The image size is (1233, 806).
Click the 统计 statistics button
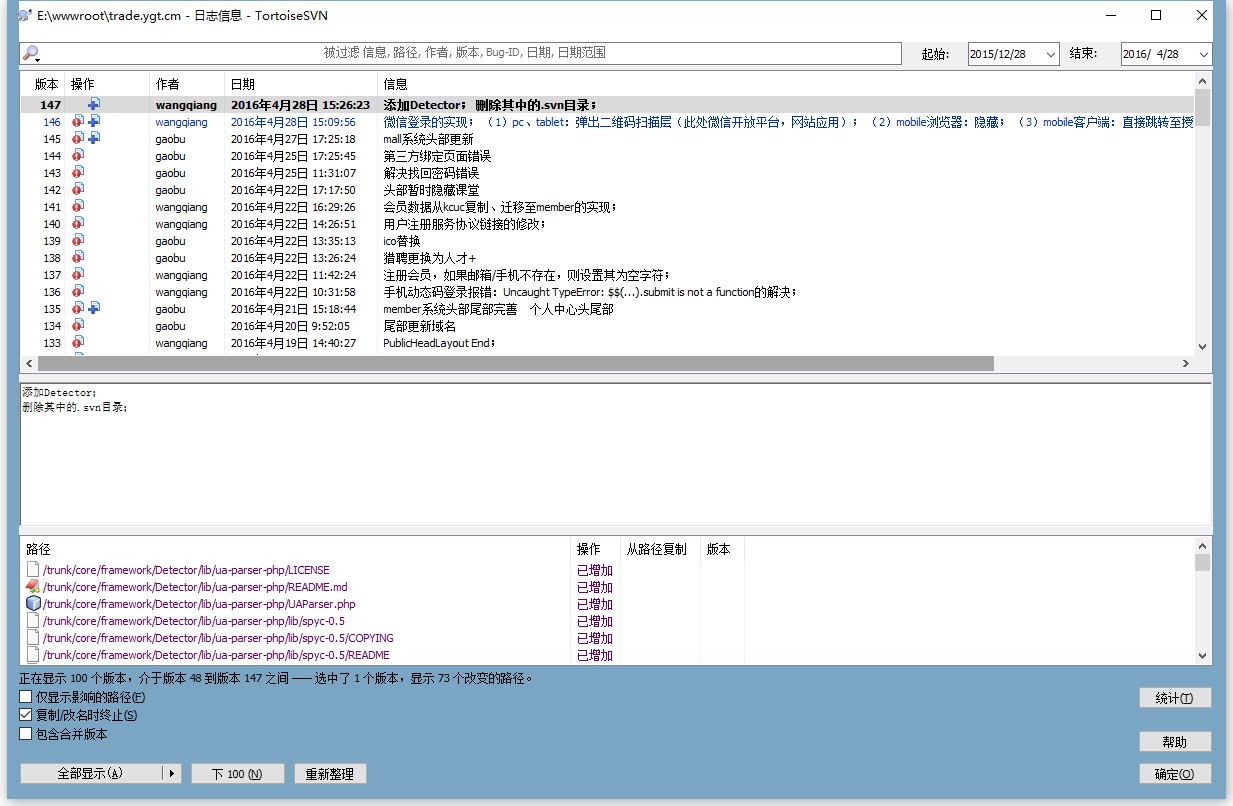pos(1175,698)
